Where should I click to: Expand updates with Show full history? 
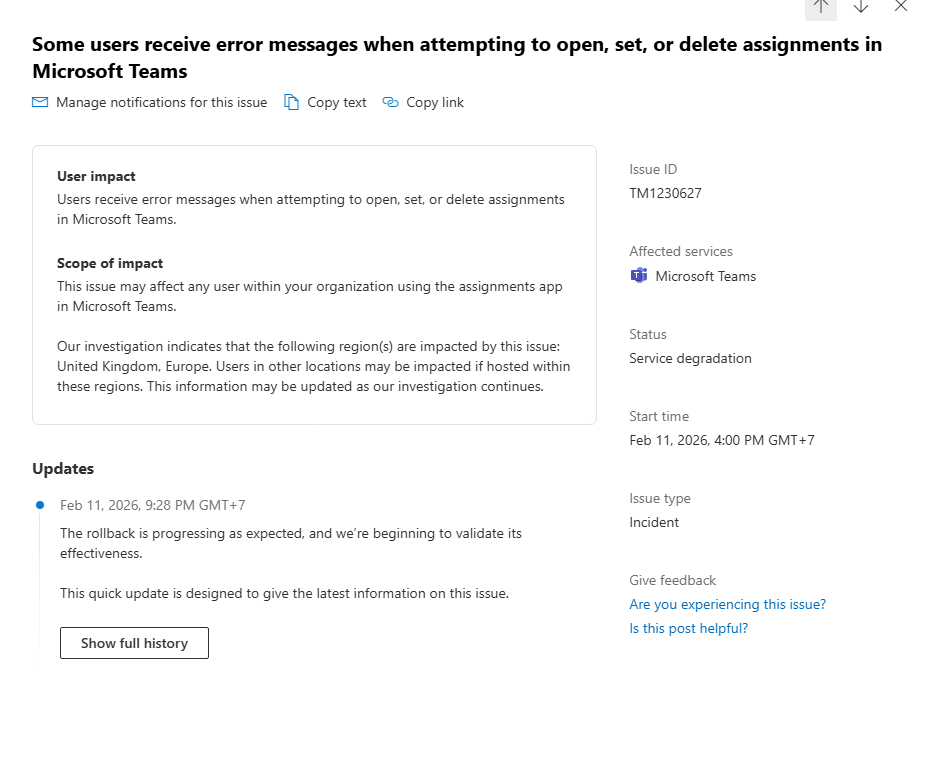point(134,643)
